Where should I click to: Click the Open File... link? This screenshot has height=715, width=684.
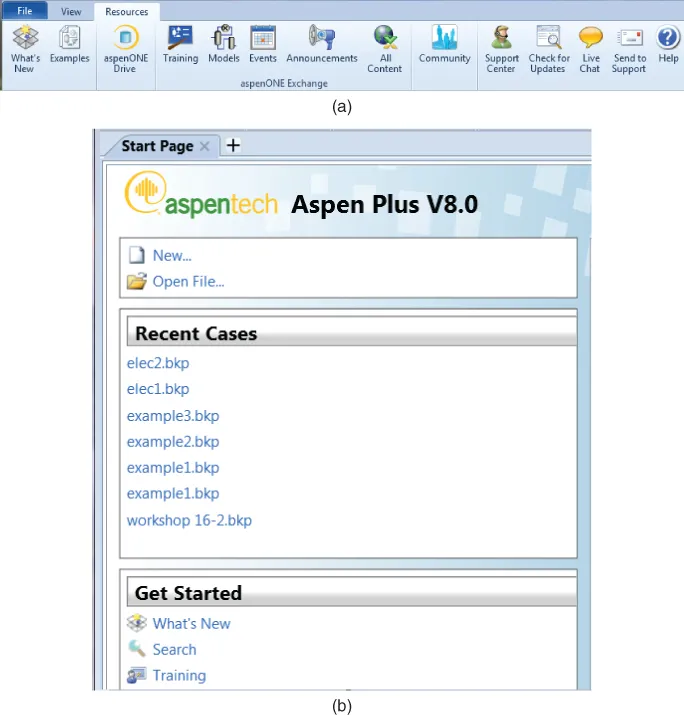188,282
